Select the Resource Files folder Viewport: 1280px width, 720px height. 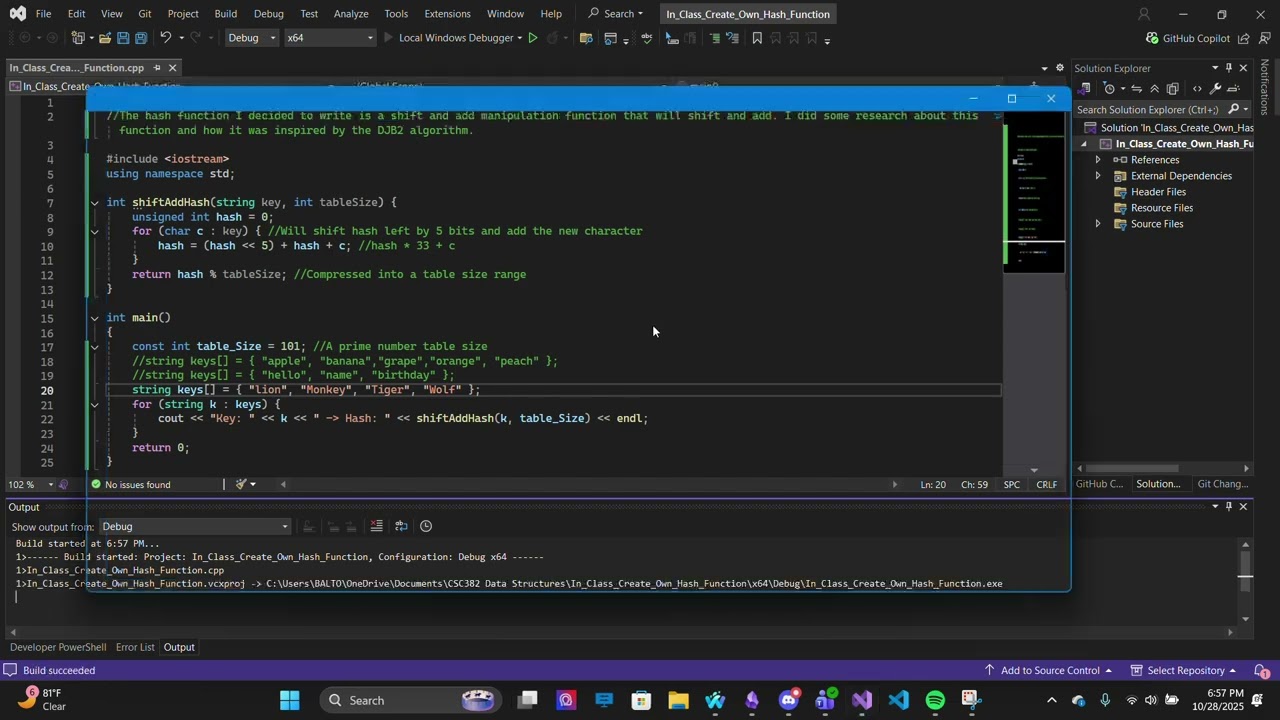[x=1161, y=208]
